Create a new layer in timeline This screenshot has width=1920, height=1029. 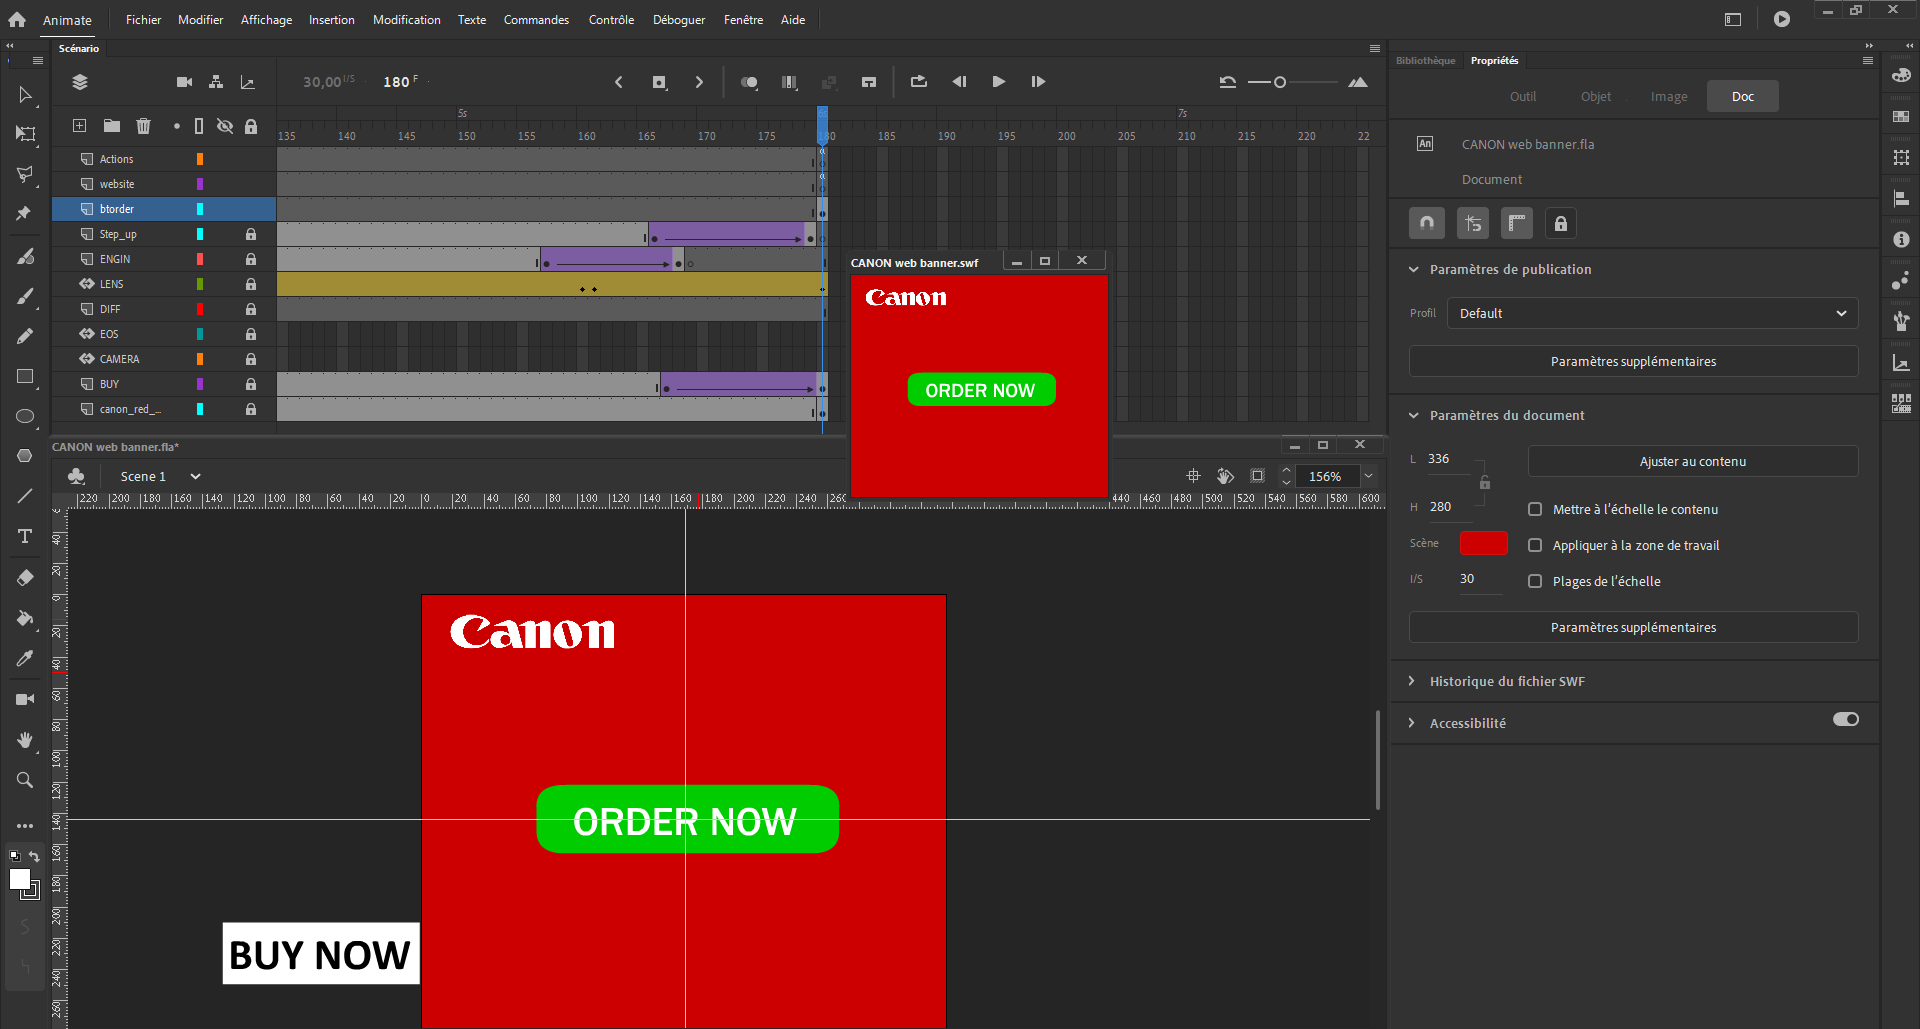coord(79,126)
